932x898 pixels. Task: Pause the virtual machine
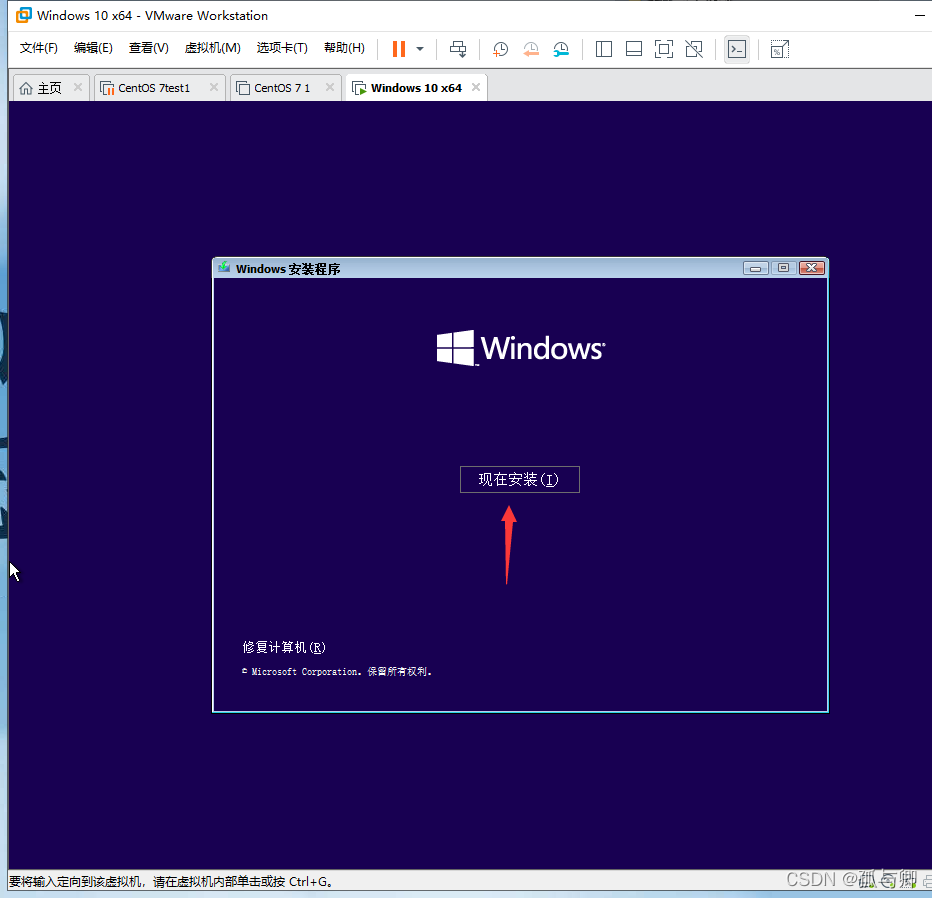(399, 49)
